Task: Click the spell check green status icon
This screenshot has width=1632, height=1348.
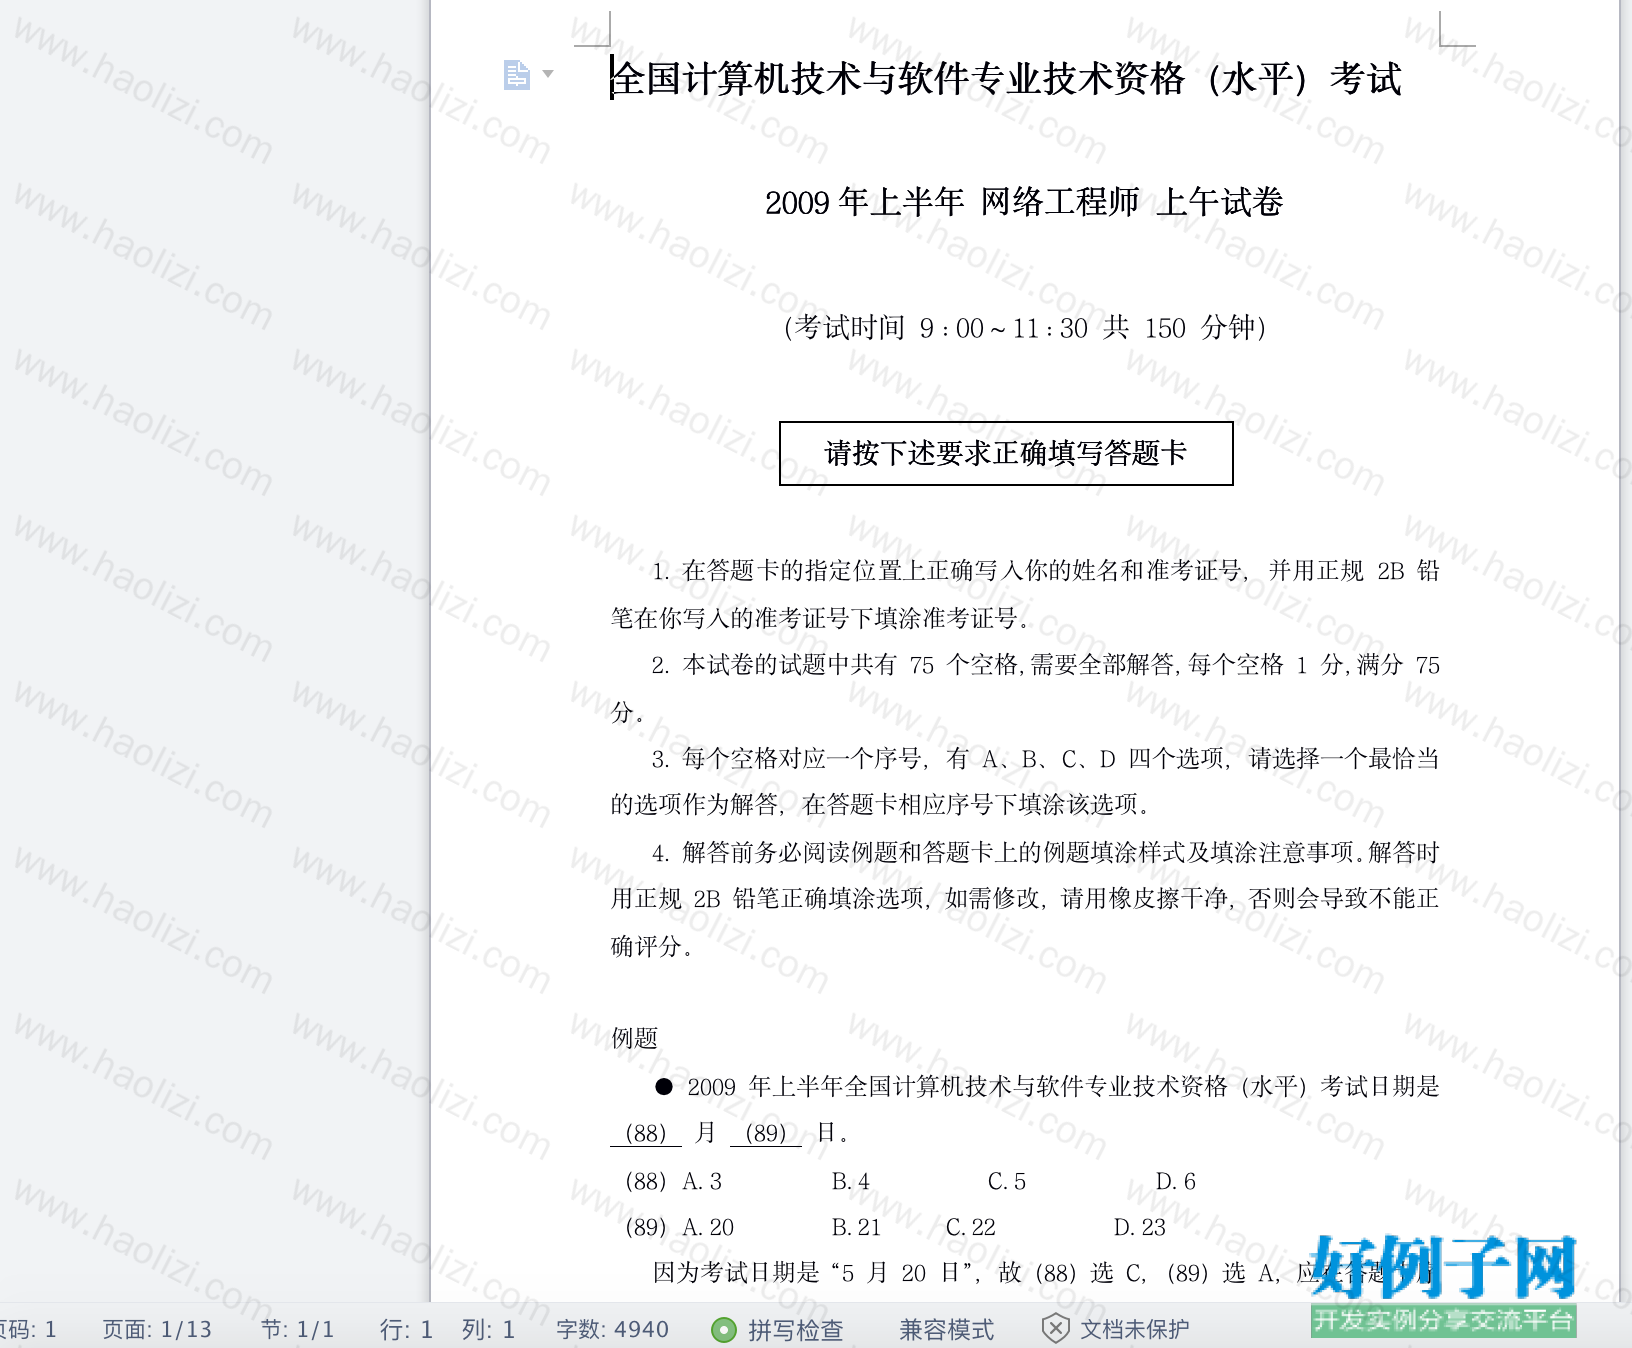Action: click(723, 1329)
